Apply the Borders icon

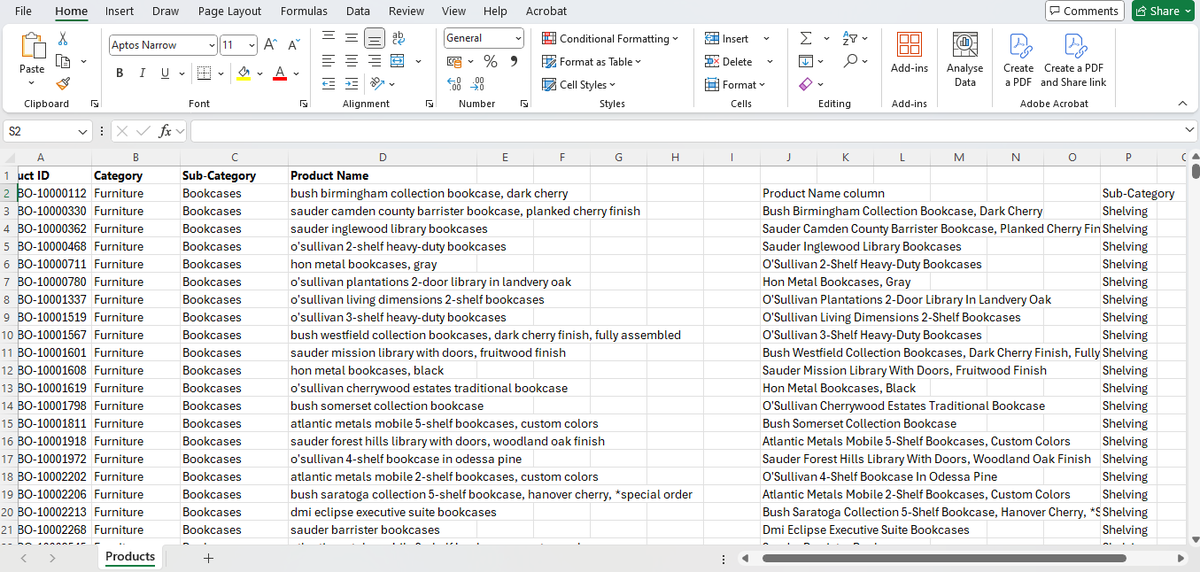point(203,73)
